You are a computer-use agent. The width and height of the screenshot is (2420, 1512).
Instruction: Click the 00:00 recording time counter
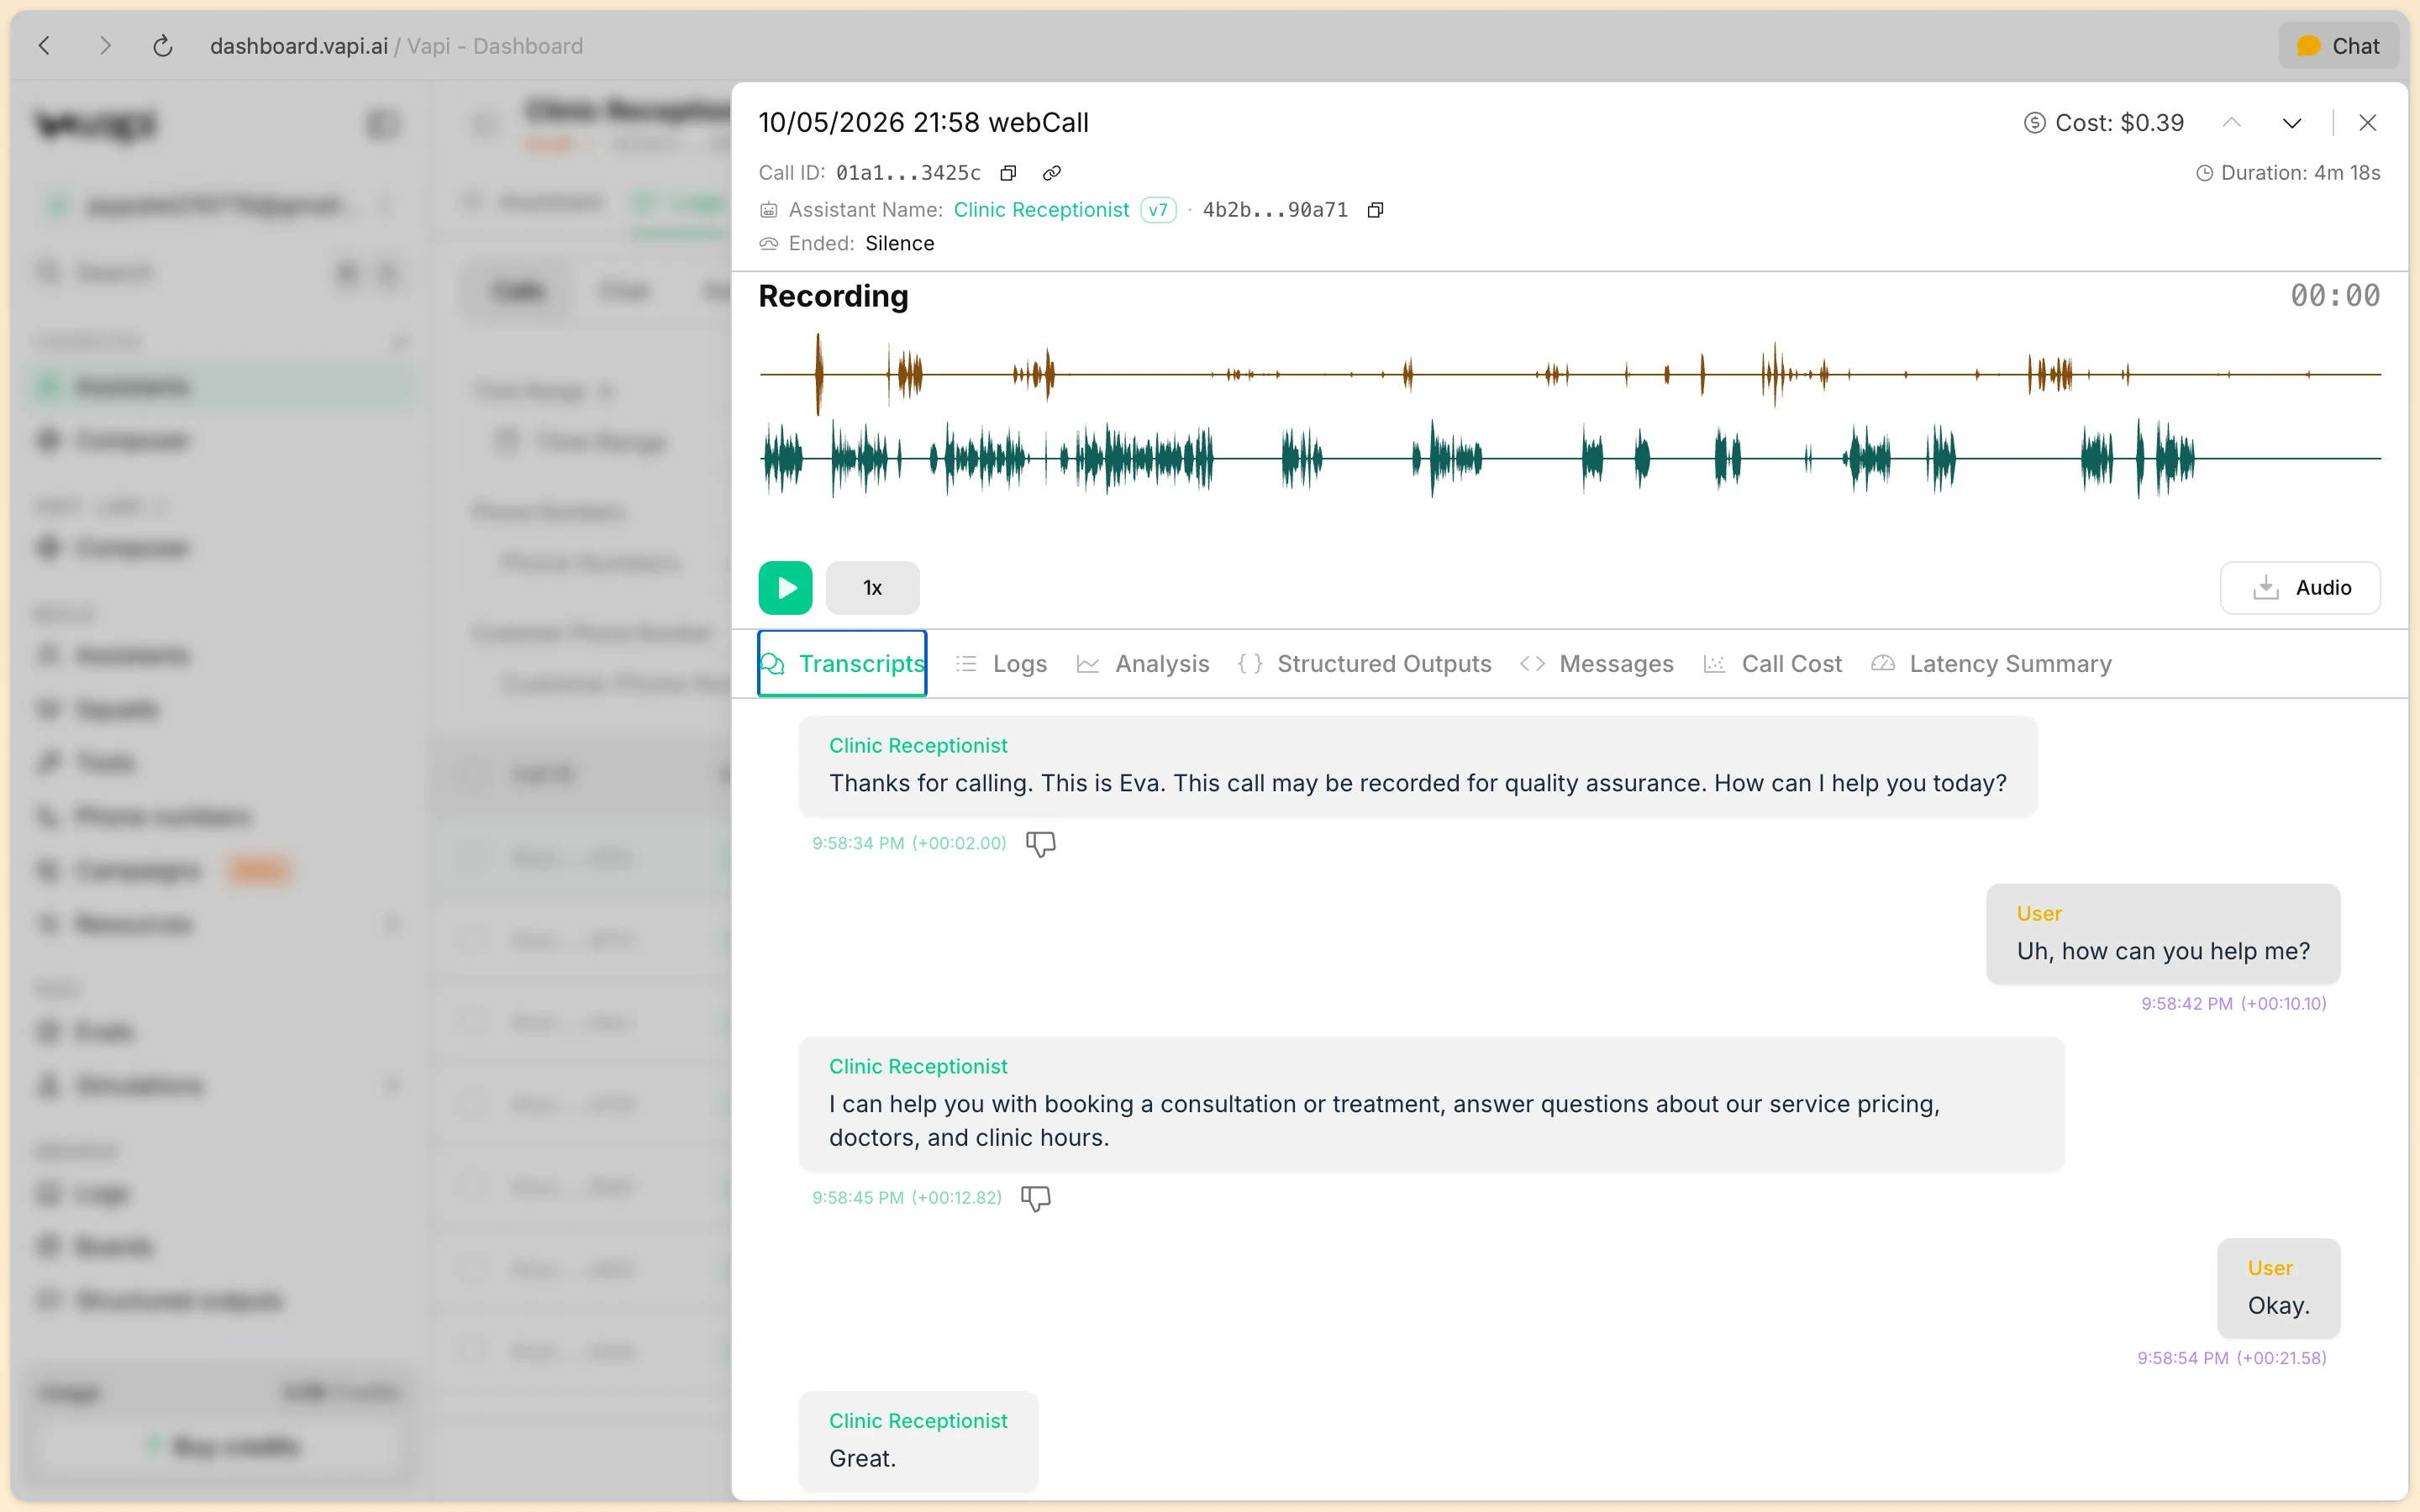click(x=2335, y=296)
